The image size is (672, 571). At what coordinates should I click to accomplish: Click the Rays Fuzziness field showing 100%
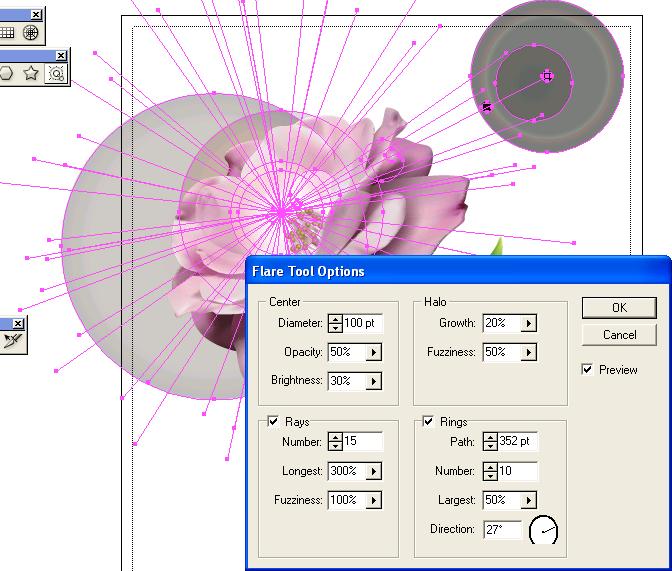tap(347, 500)
